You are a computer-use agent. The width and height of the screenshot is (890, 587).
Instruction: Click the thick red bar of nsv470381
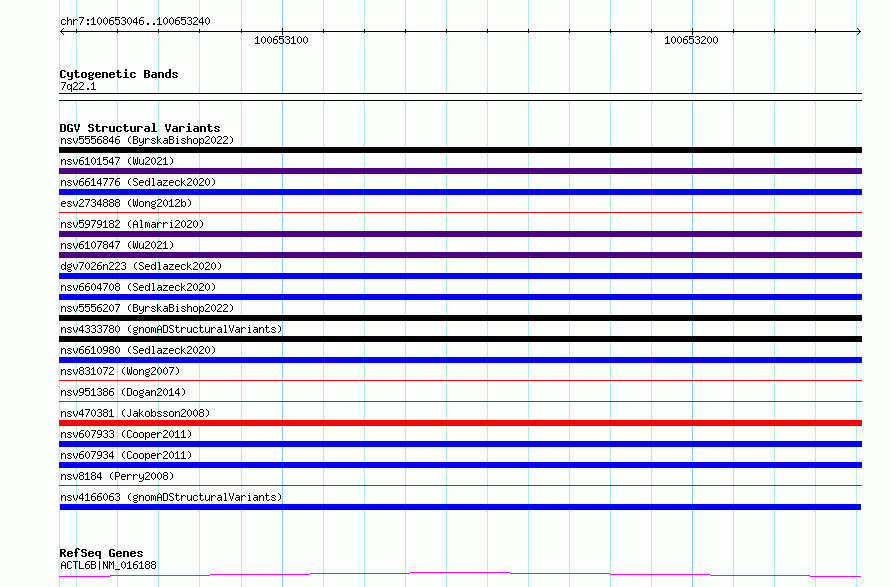[460, 423]
